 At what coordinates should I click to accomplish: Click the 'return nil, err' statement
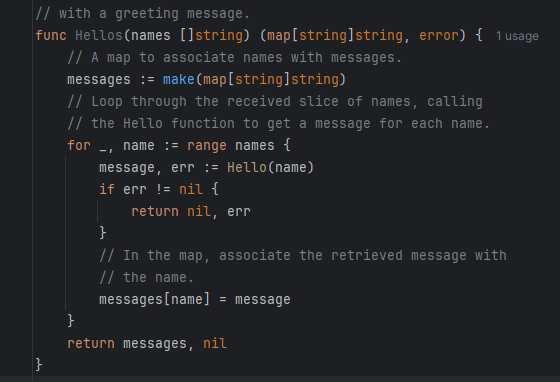[x=191, y=211]
